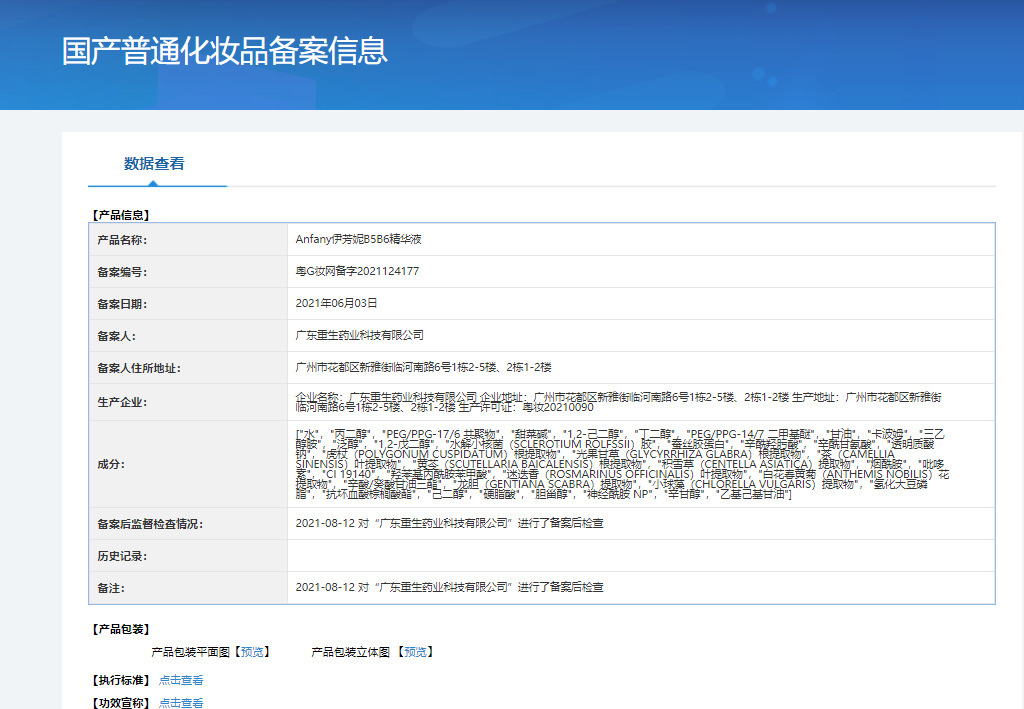Open 预览 link for 产品包装立体图
The height and width of the screenshot is (709, 1024).
[x=415, y=652]
